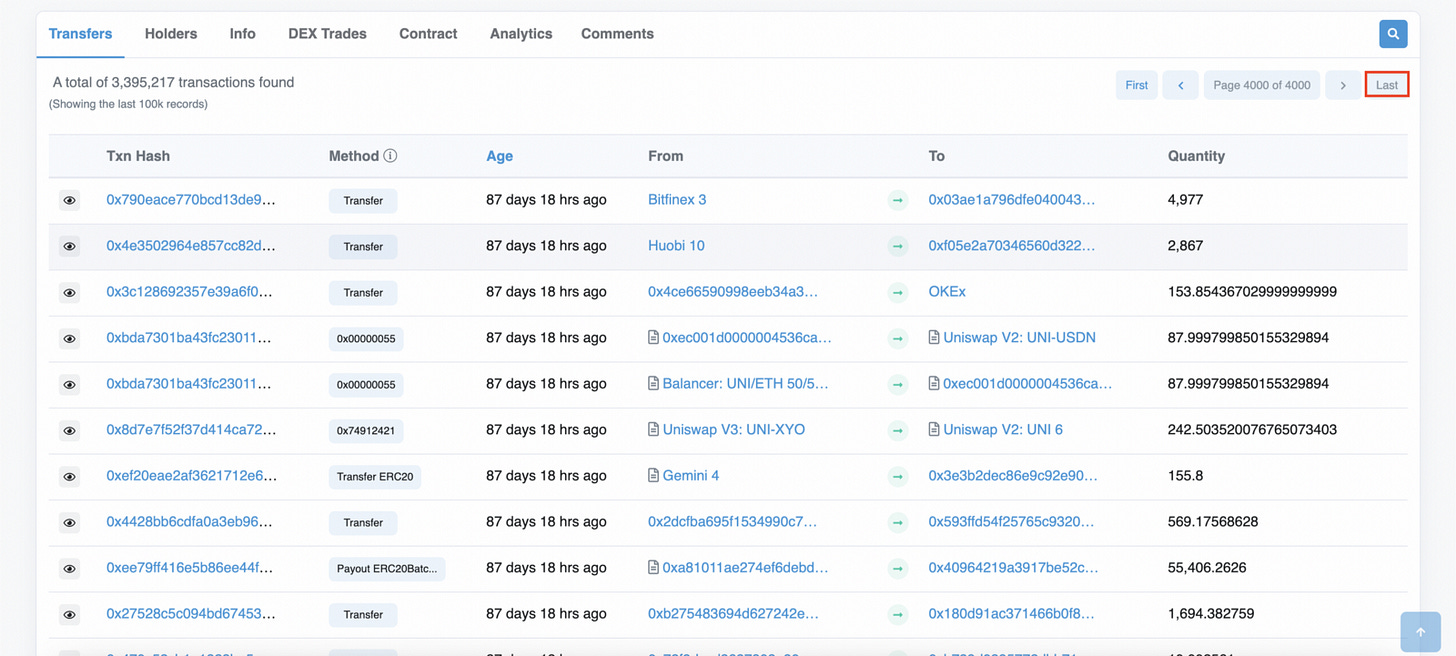Open the Info tab
This screenshot has height=656, width=1456.
point(243,34)
